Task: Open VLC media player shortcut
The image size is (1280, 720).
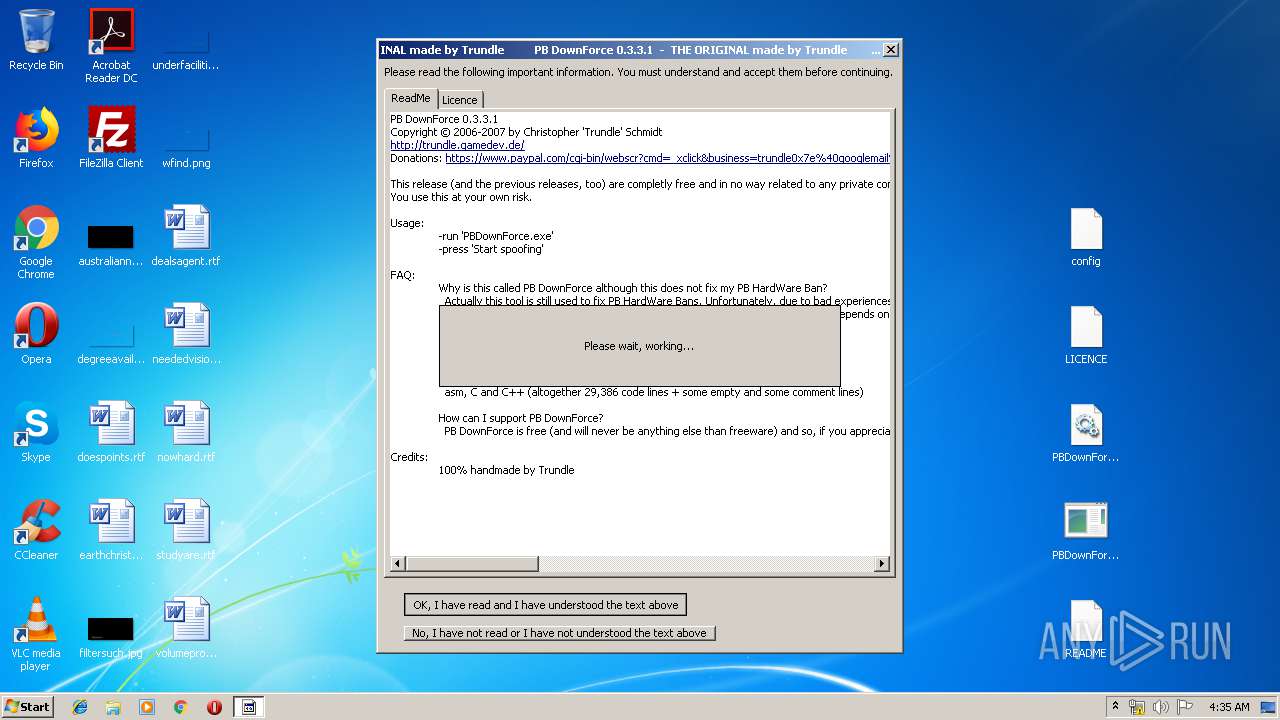Action: [x=36, y=634]
